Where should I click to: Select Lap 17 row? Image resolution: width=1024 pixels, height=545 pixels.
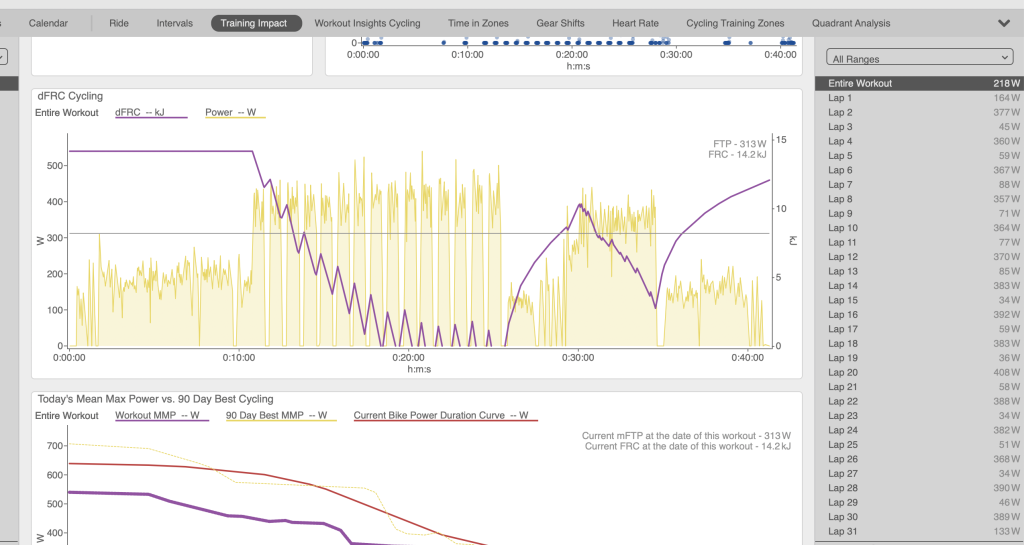(920, 329)
